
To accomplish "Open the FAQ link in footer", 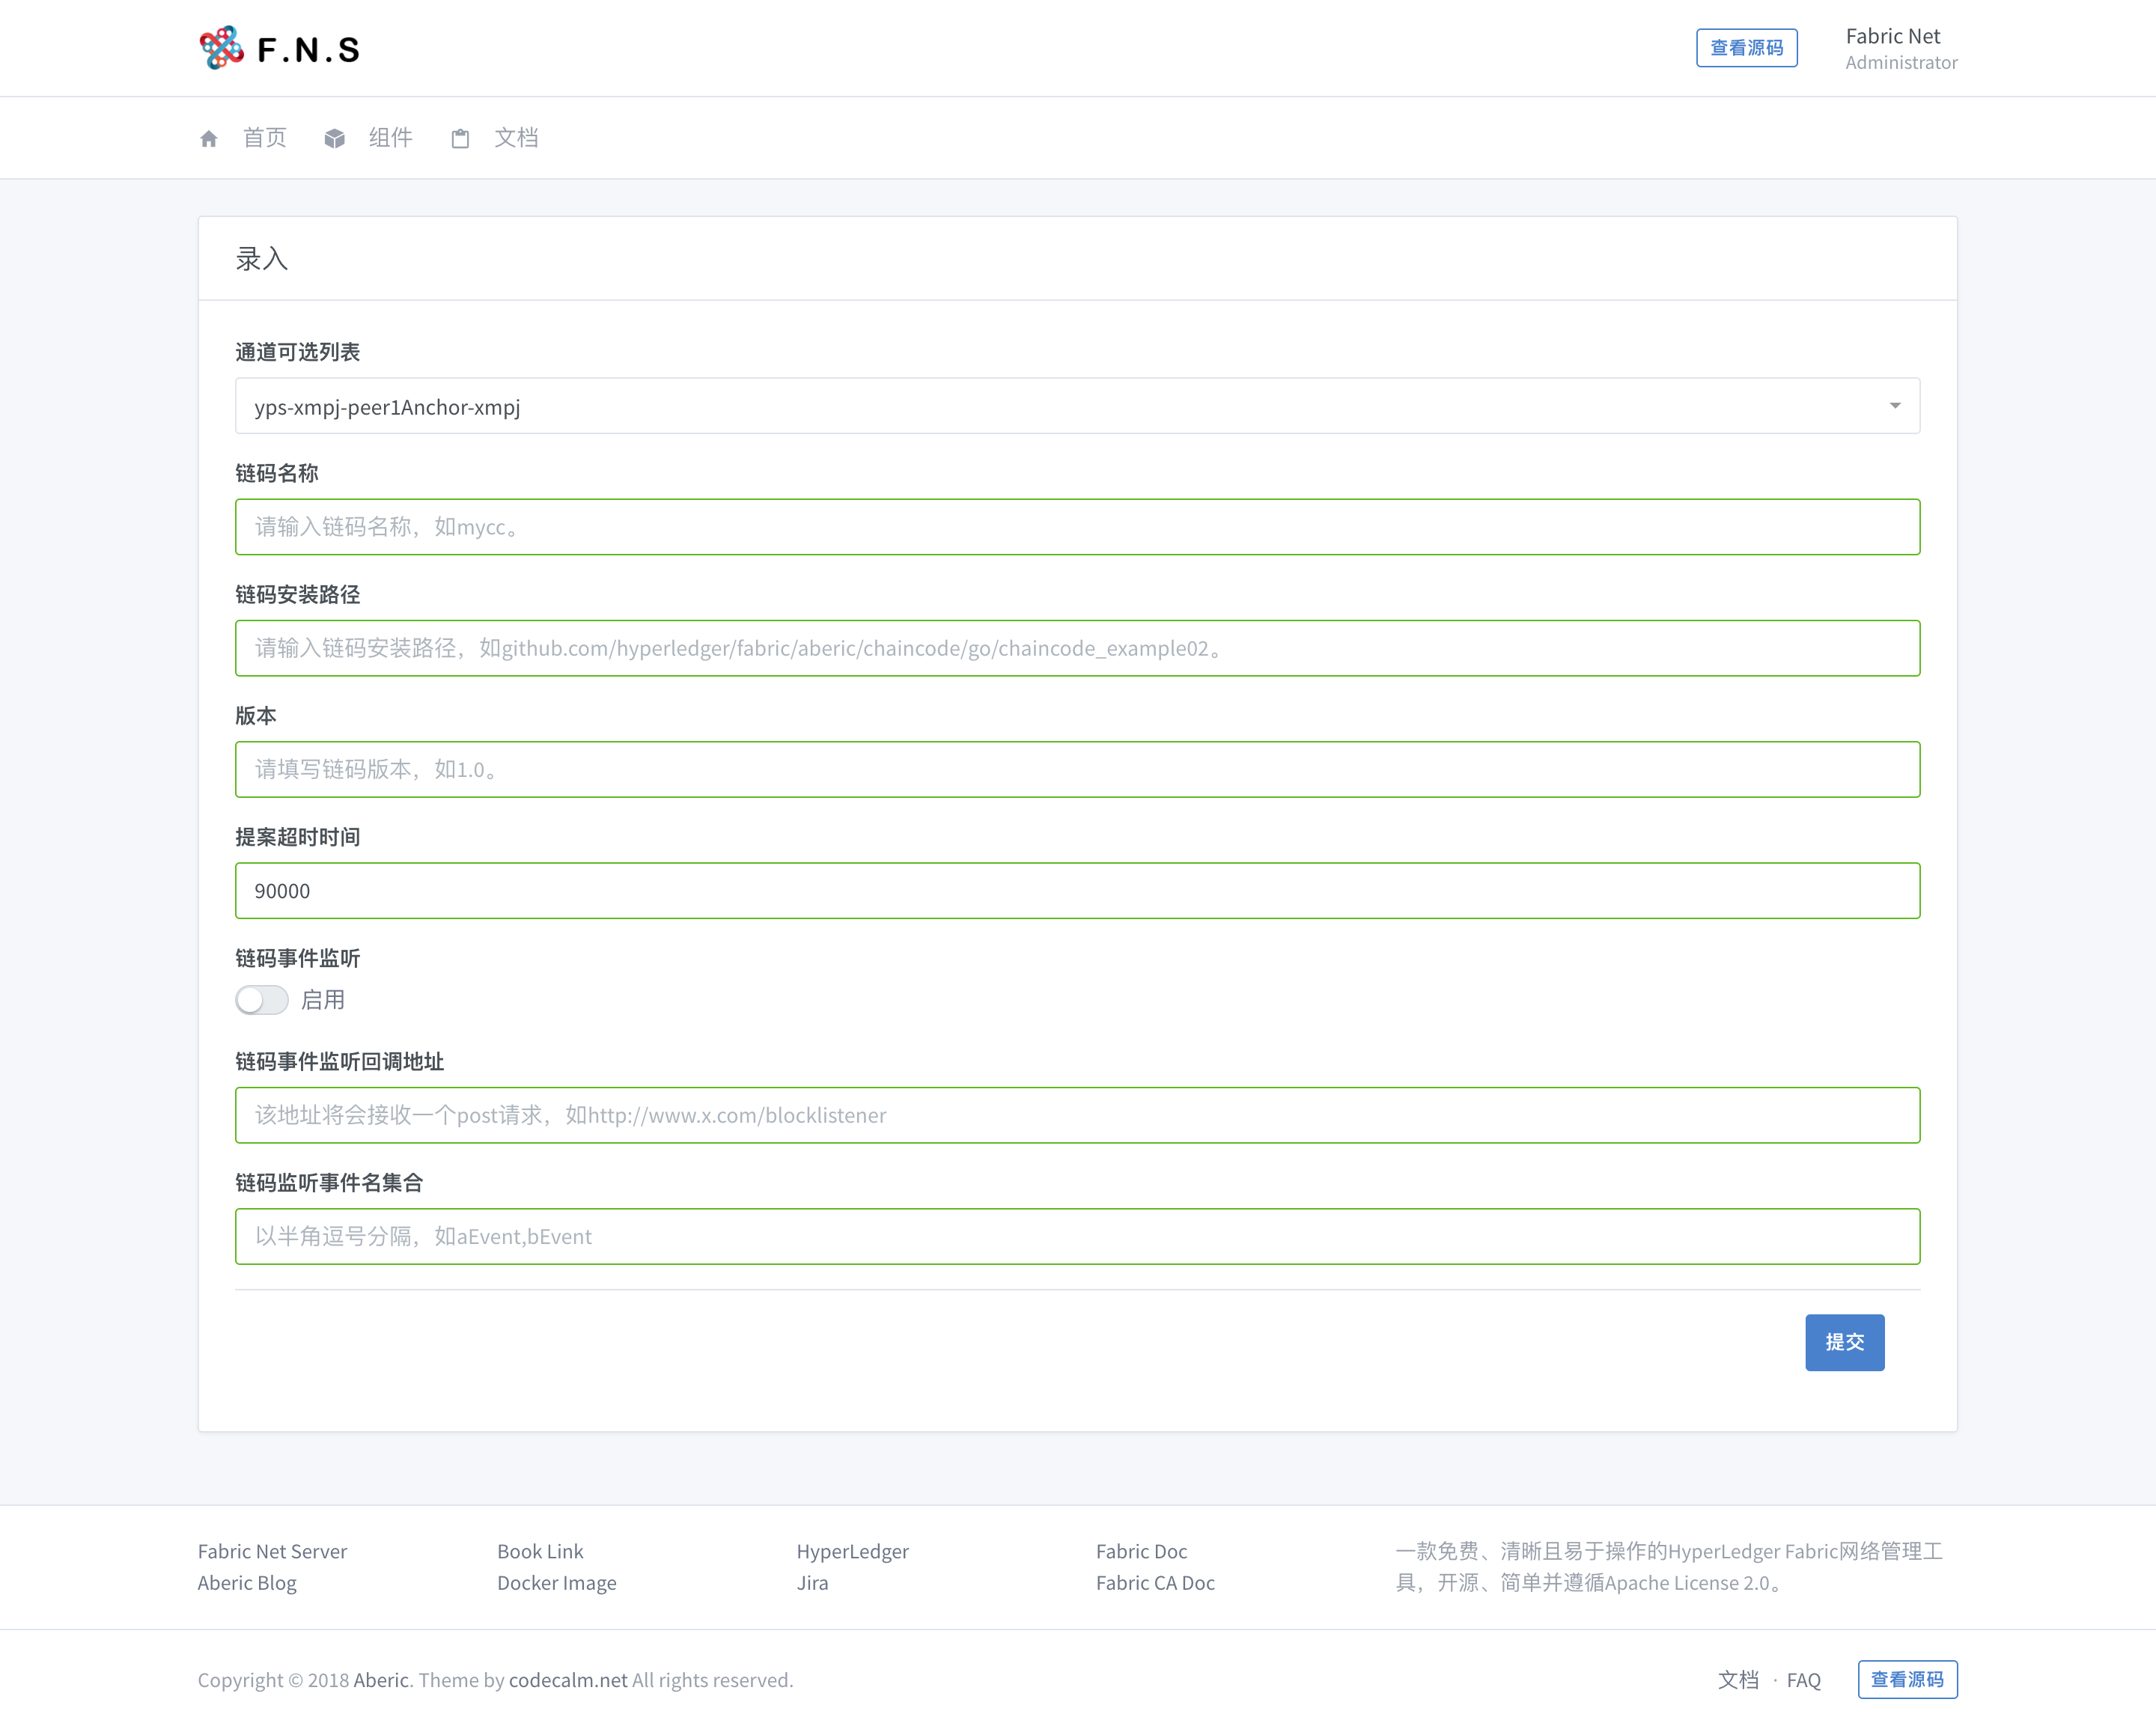I will click(x=1803, y=1680).
